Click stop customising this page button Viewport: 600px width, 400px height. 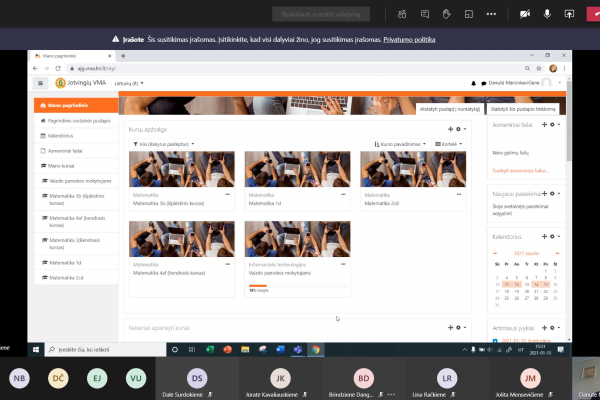523,109
